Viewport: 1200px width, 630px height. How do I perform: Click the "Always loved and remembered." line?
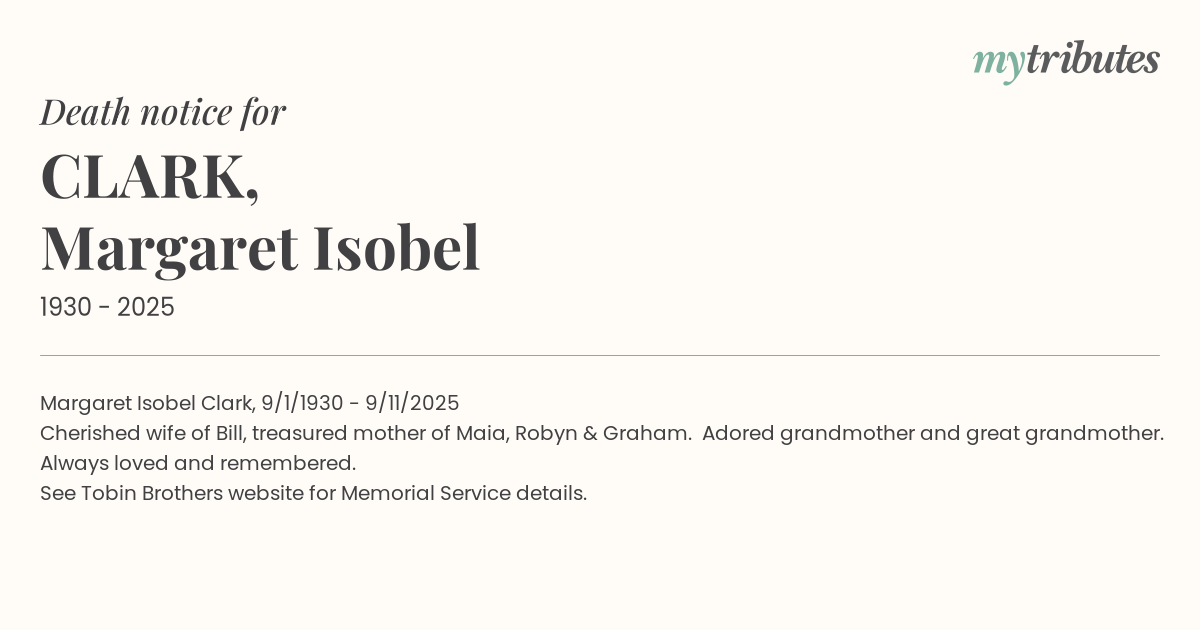point(198,463)
